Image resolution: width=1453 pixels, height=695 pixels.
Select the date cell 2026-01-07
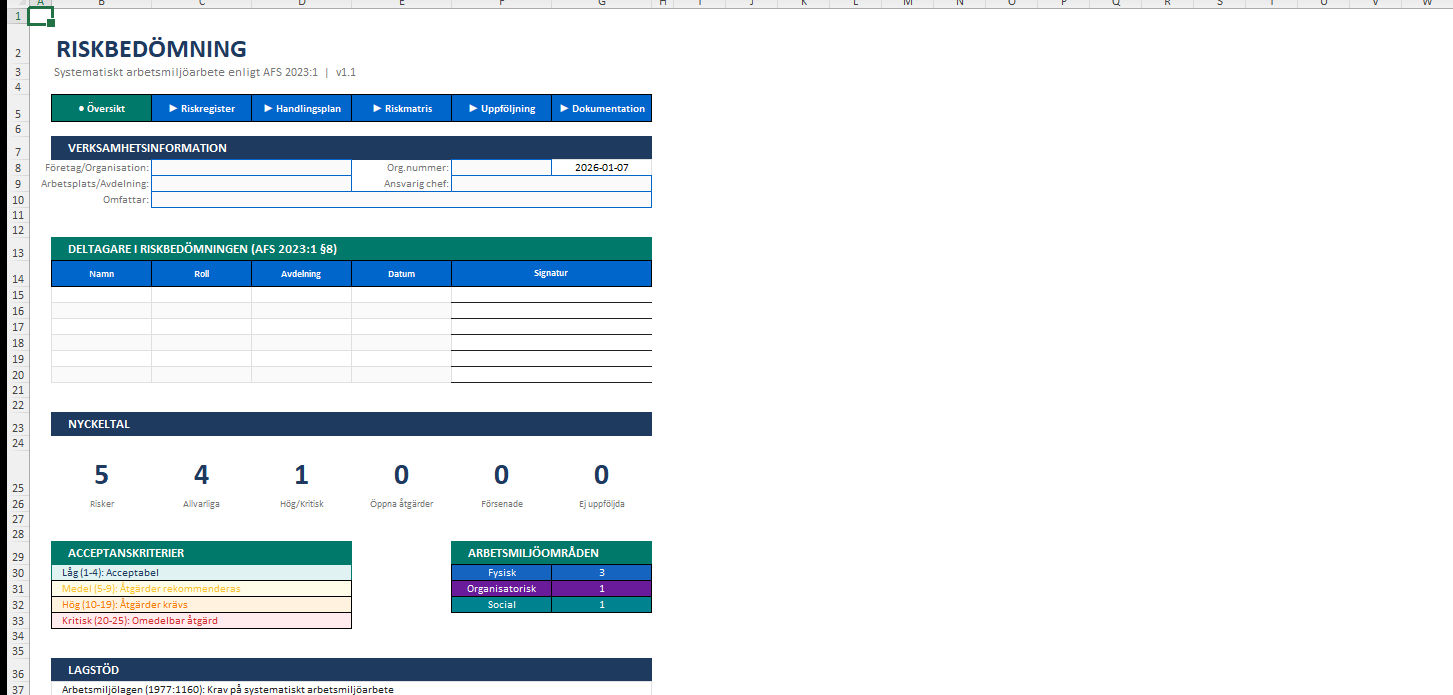click(x=601, y=168)
